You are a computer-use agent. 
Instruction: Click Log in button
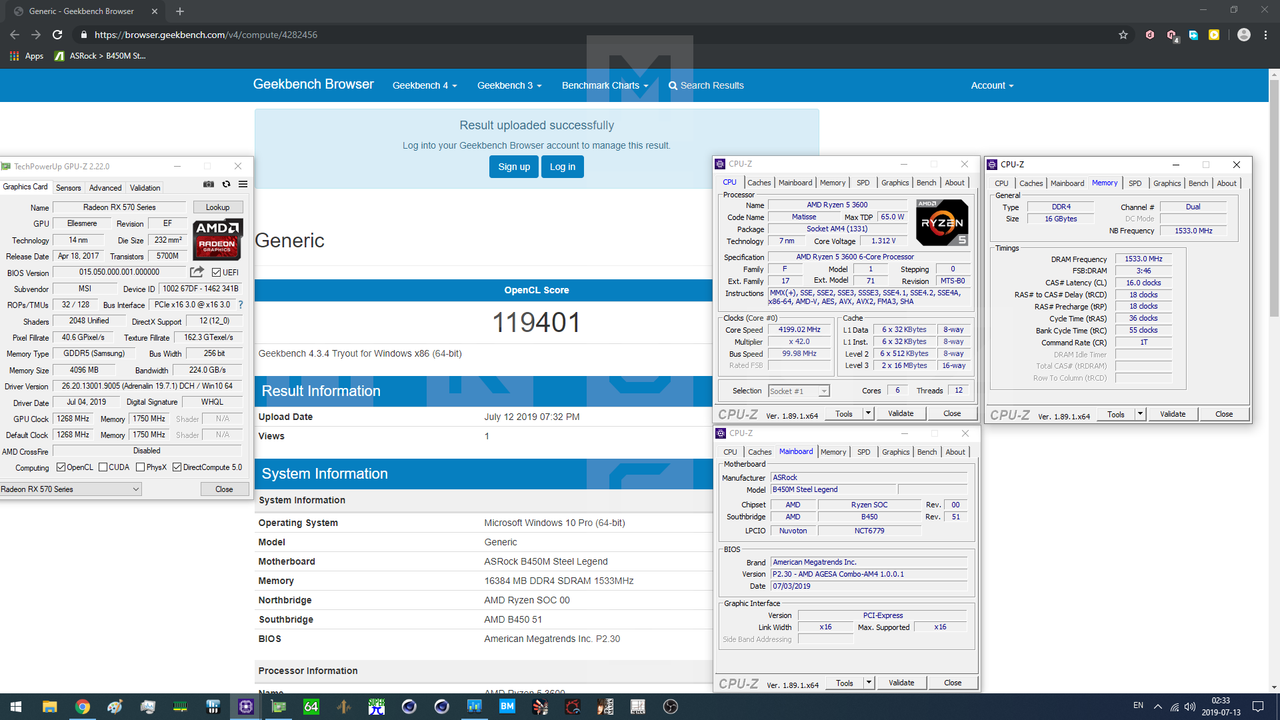563,167
